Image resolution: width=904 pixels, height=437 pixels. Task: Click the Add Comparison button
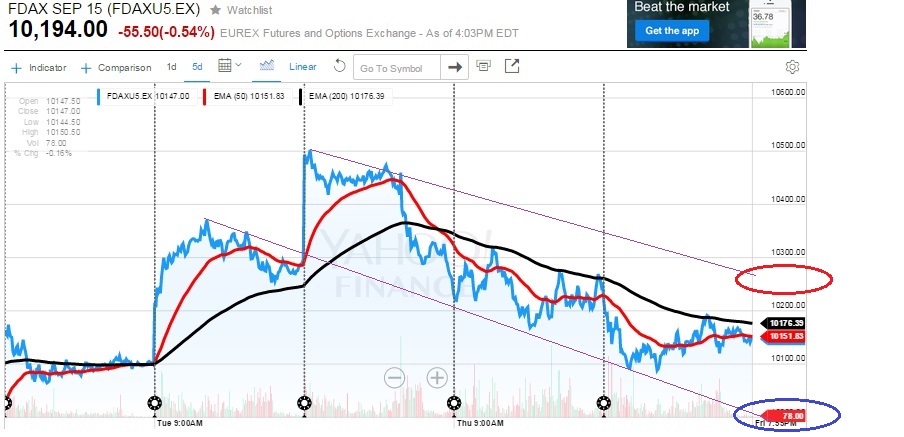[x=116, y=68]
